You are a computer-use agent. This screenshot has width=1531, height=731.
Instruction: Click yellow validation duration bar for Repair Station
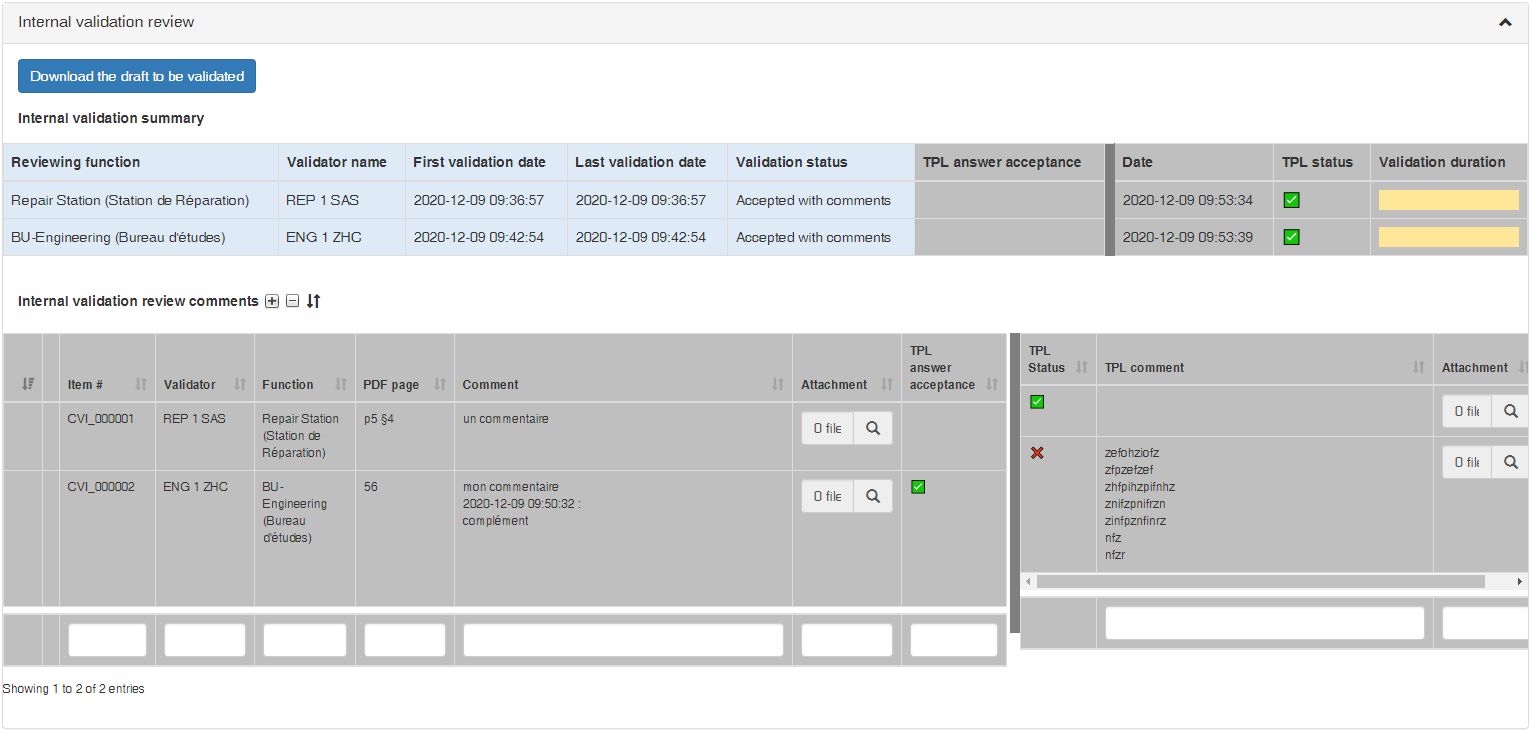1448,200
